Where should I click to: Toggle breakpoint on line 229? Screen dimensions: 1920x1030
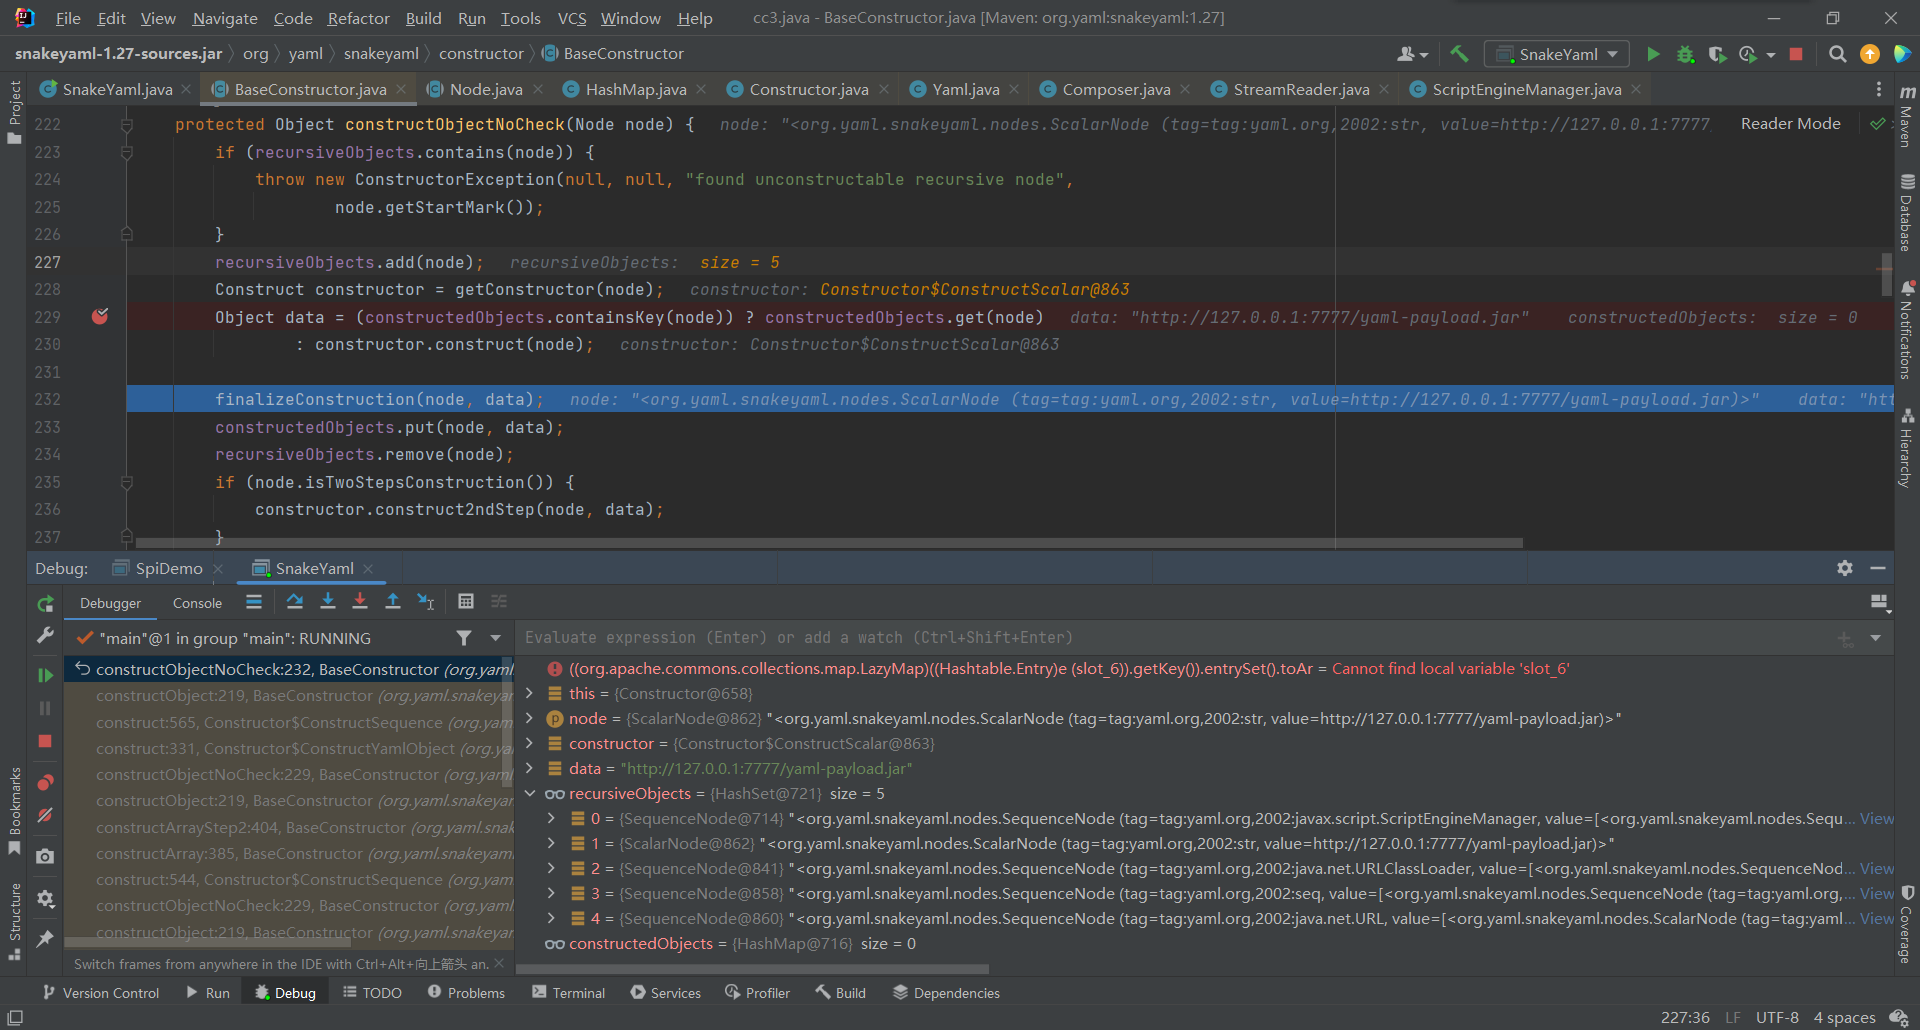point(100,317)
